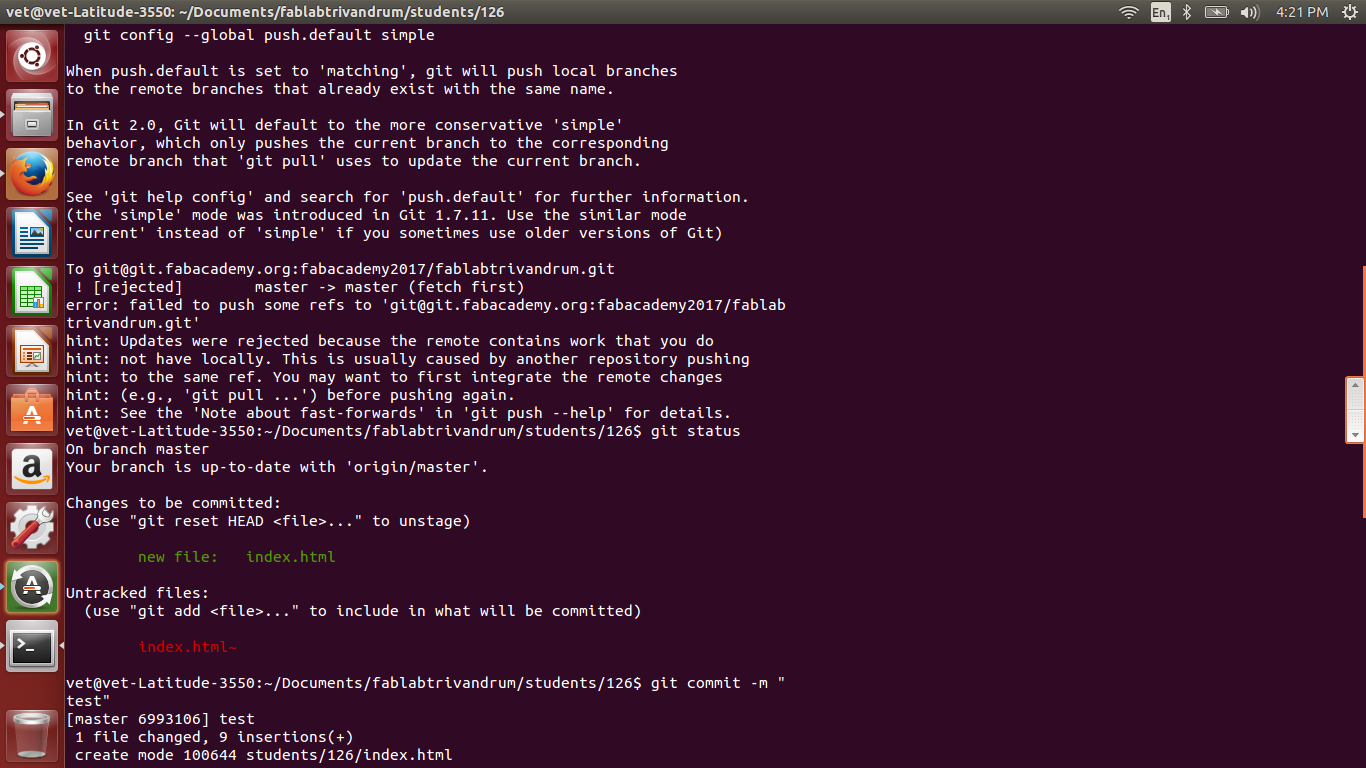The height and width of the screenshot is (768, 1366).
Task: Click the terminal scrollbar handle
Action: coord(1356,409)
